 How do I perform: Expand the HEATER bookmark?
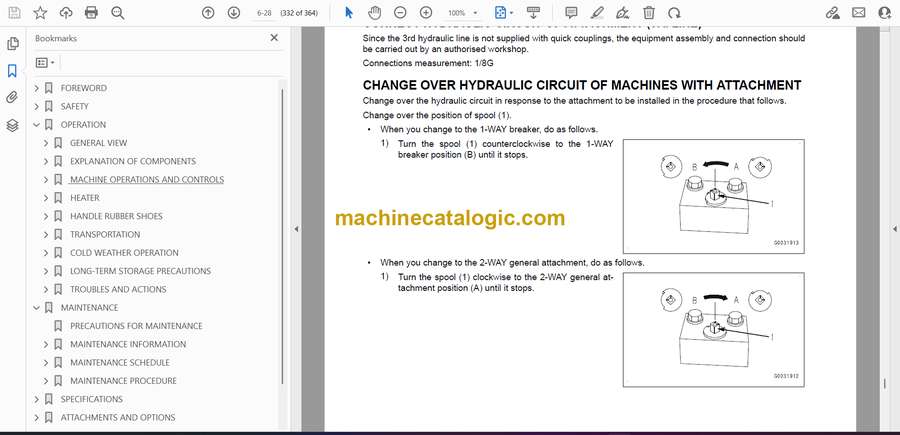coord(46,198)
